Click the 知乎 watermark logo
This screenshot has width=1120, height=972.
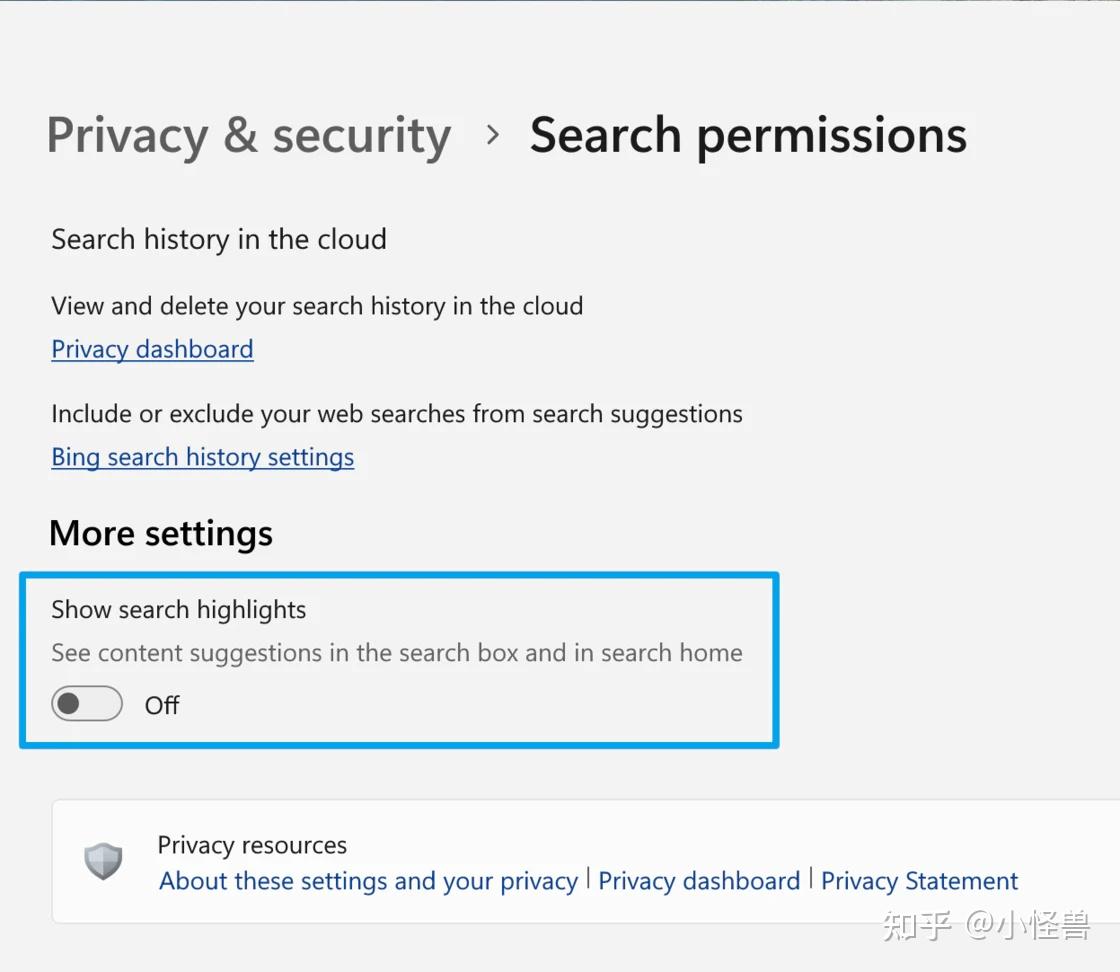click(x=916, y=925)
